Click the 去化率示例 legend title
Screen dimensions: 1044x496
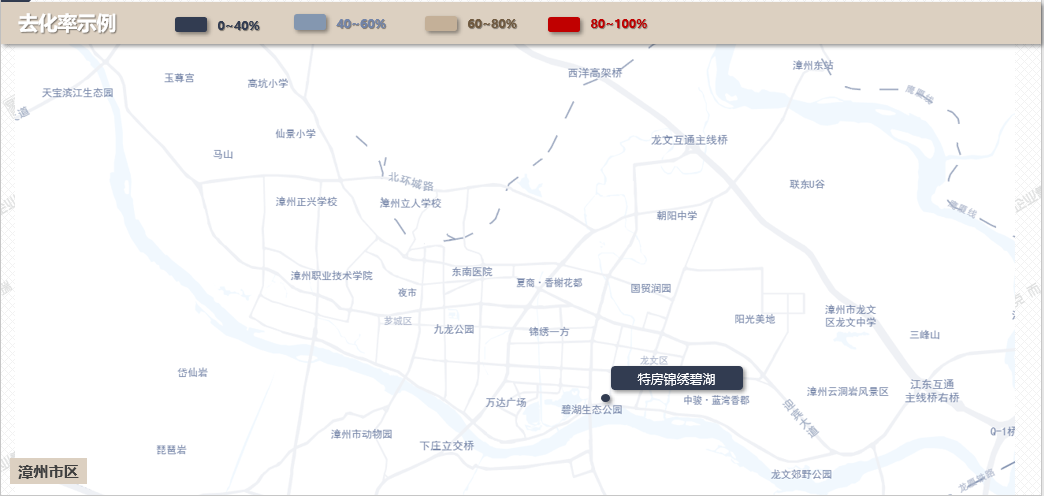(67, 23)
